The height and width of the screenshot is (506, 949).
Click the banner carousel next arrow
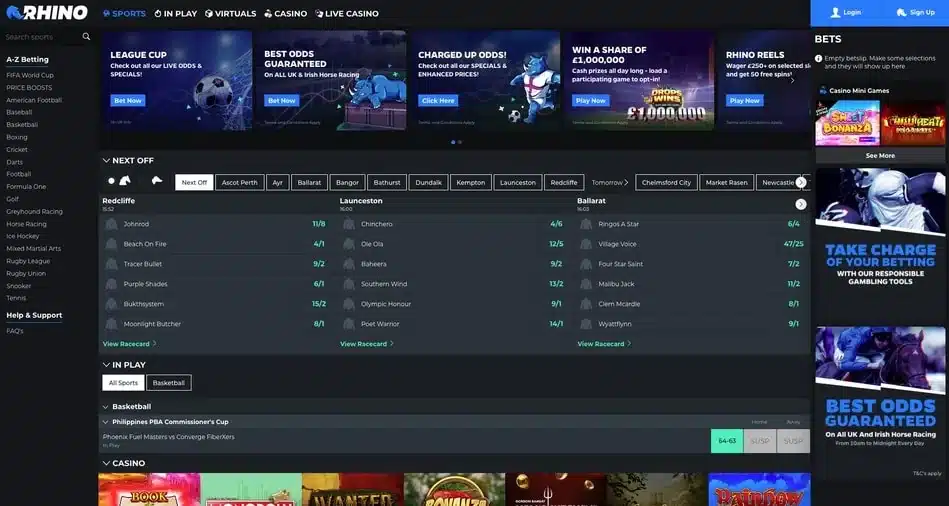tap(792, 80)
